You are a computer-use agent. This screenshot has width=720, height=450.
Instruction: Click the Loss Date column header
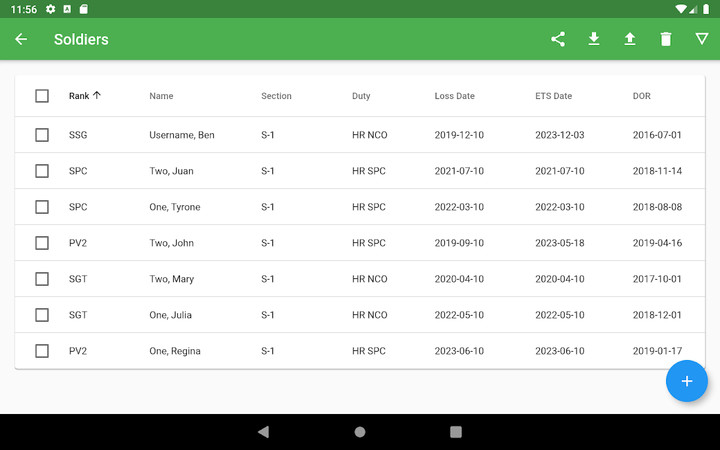point(454,96)
